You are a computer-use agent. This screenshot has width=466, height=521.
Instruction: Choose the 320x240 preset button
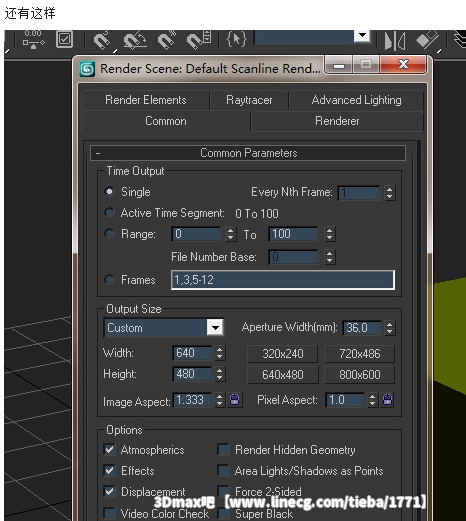[282, 354]
